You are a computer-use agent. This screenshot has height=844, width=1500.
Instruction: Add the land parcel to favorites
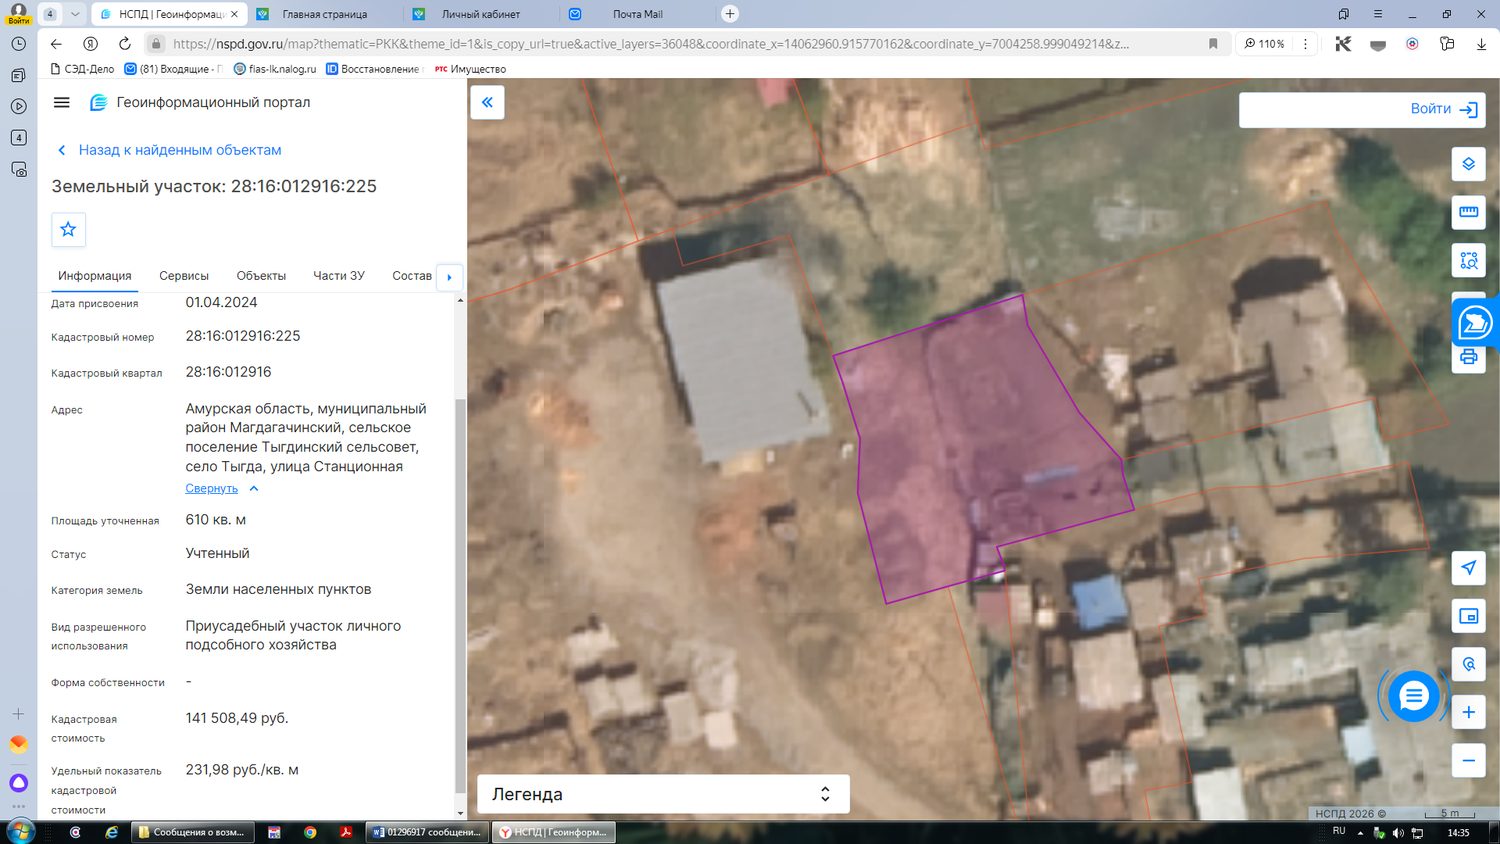tap(68, 229)
